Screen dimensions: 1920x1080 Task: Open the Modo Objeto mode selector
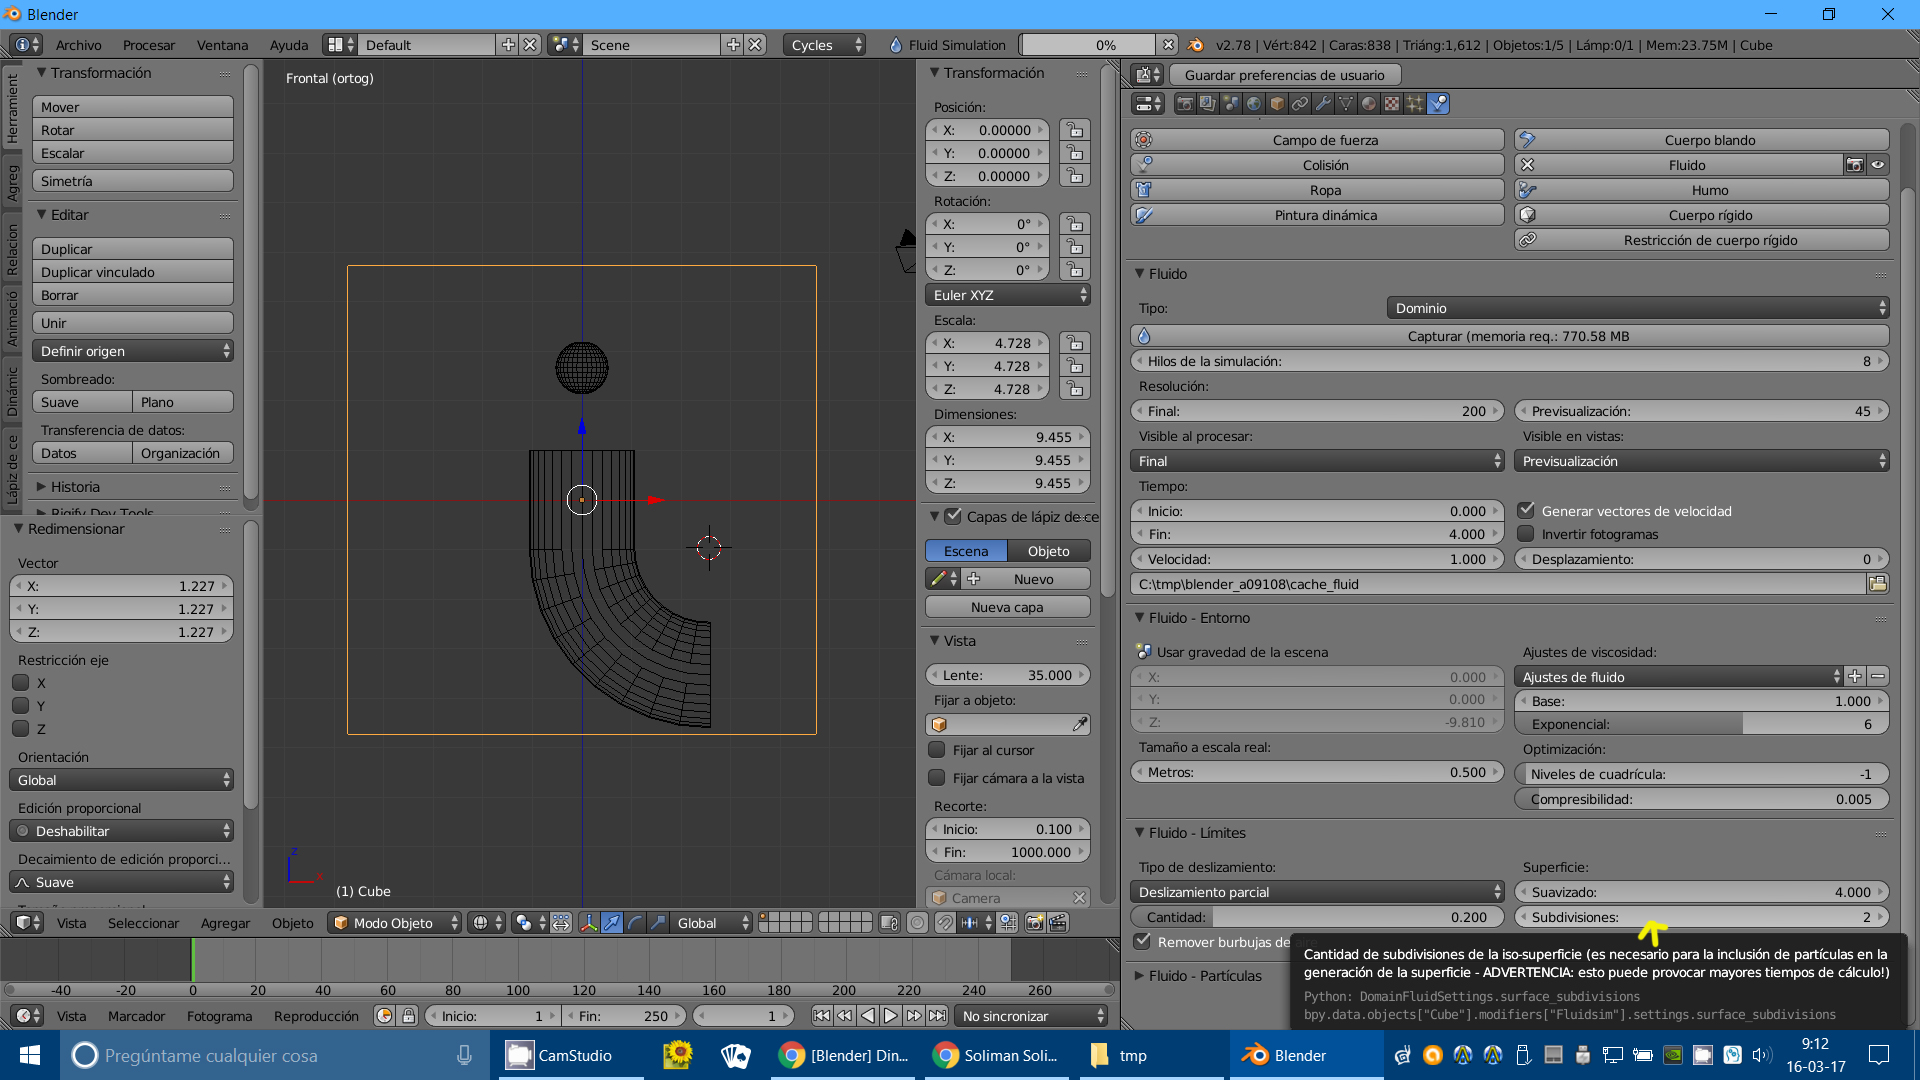395,923
